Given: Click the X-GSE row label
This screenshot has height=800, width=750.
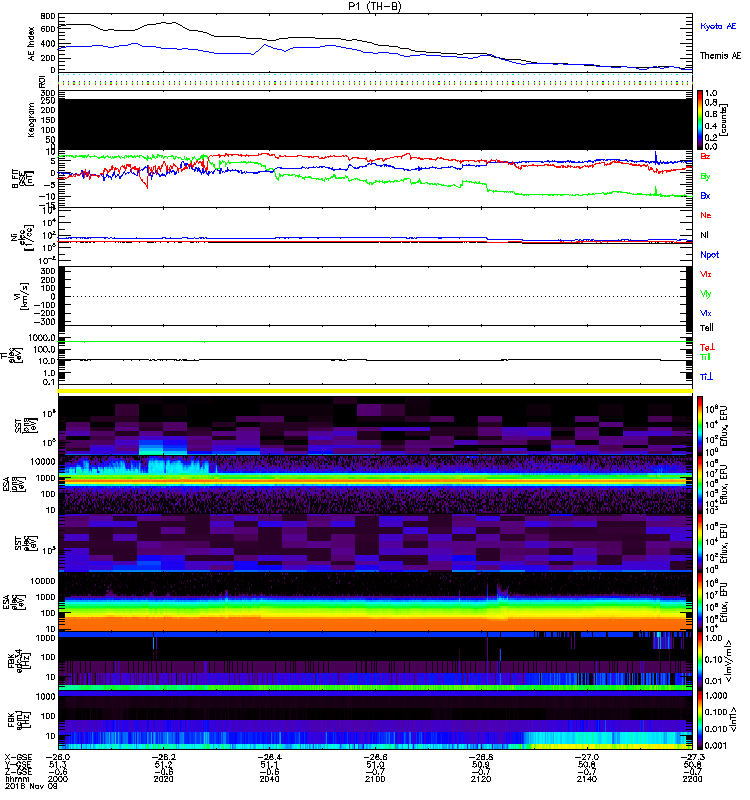Looking at the screenshot, I should click(x=18, y=758).
